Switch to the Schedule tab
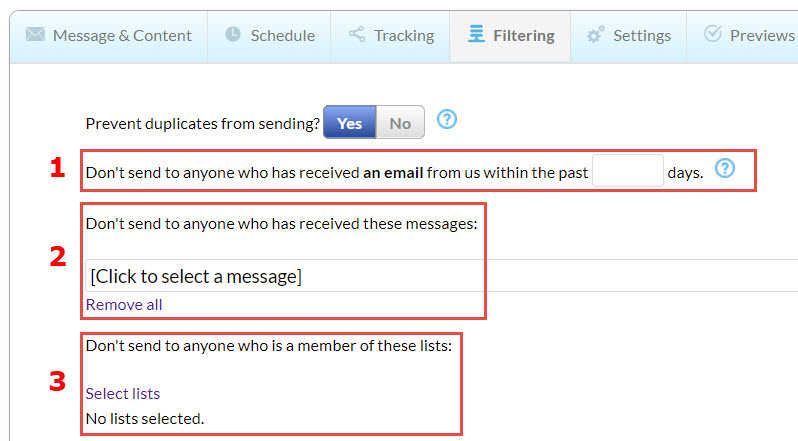 click(x=282, y=36)
